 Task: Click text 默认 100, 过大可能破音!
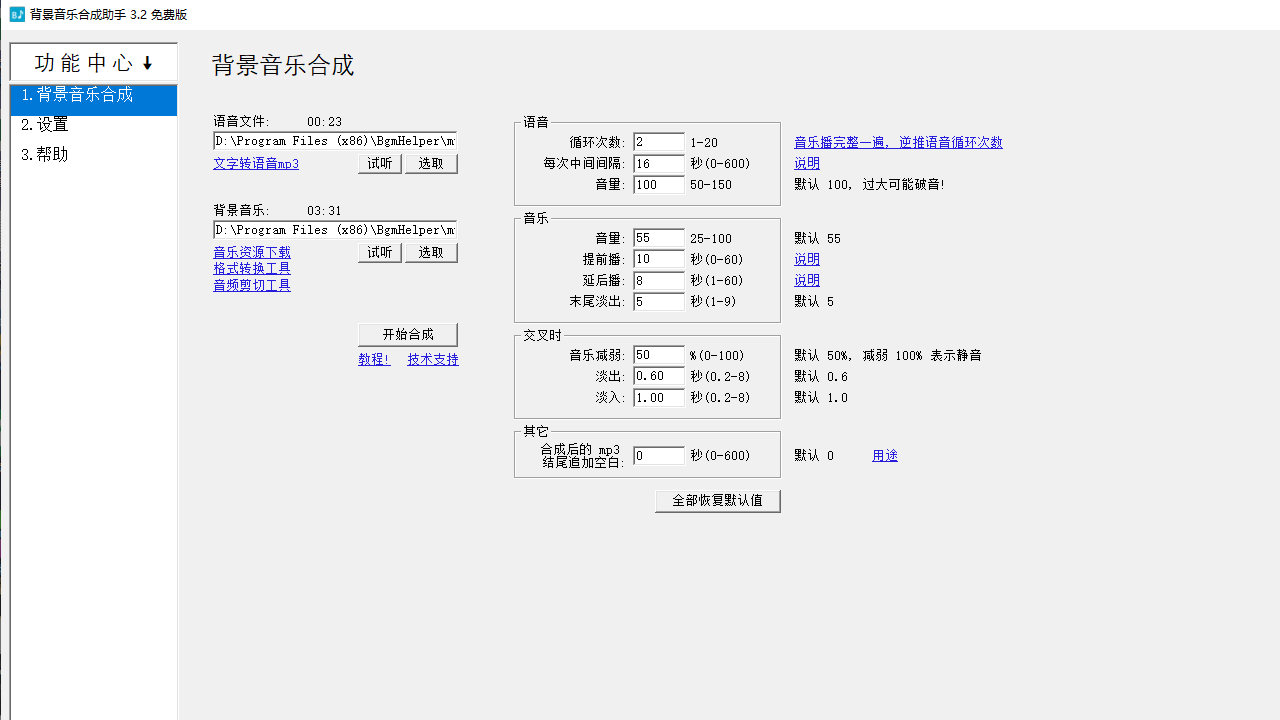pos(870,185)
